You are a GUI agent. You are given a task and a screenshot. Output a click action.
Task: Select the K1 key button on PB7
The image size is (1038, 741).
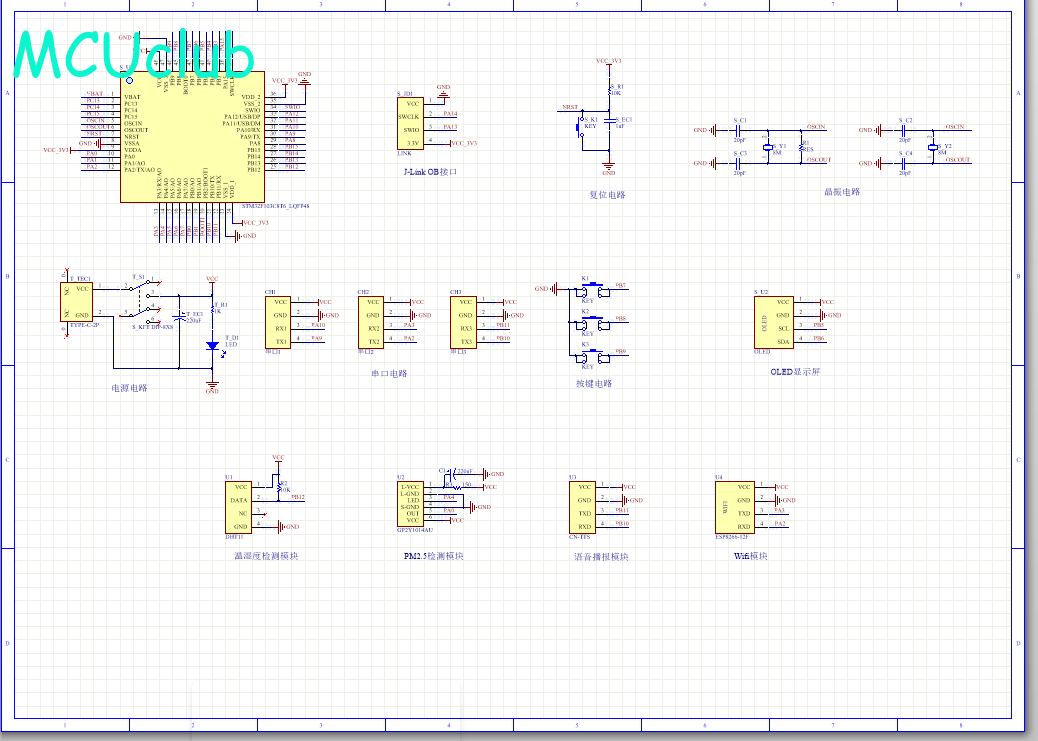click(x=593, y=291)
